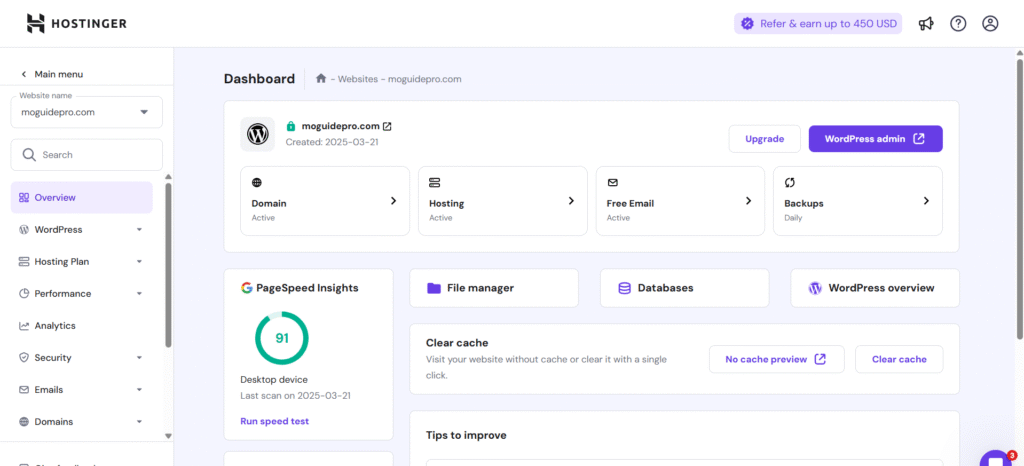Click Websites in the breadcrumb
Screen dimensions: 1024x466
(358, 79)
